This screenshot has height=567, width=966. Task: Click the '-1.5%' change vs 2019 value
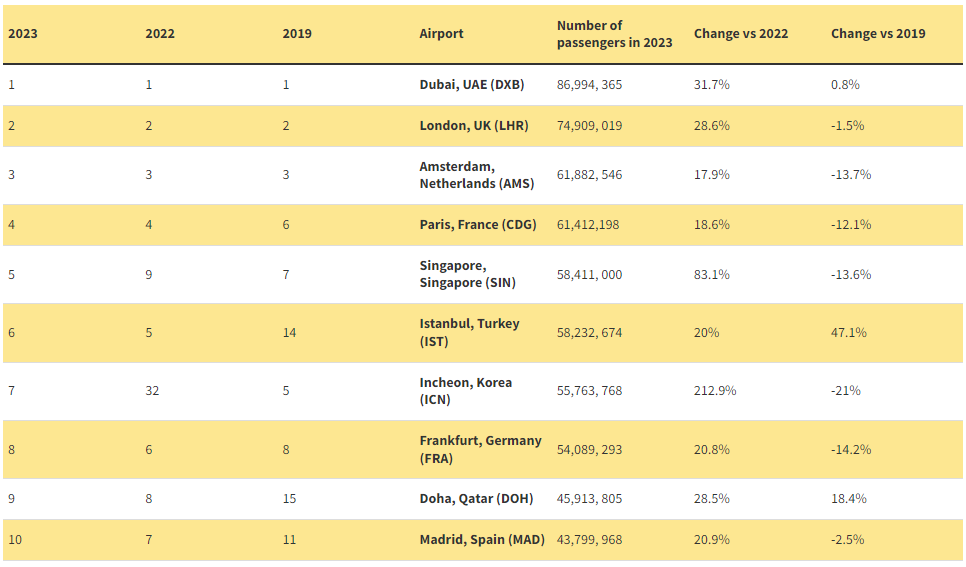pos(848,126)
